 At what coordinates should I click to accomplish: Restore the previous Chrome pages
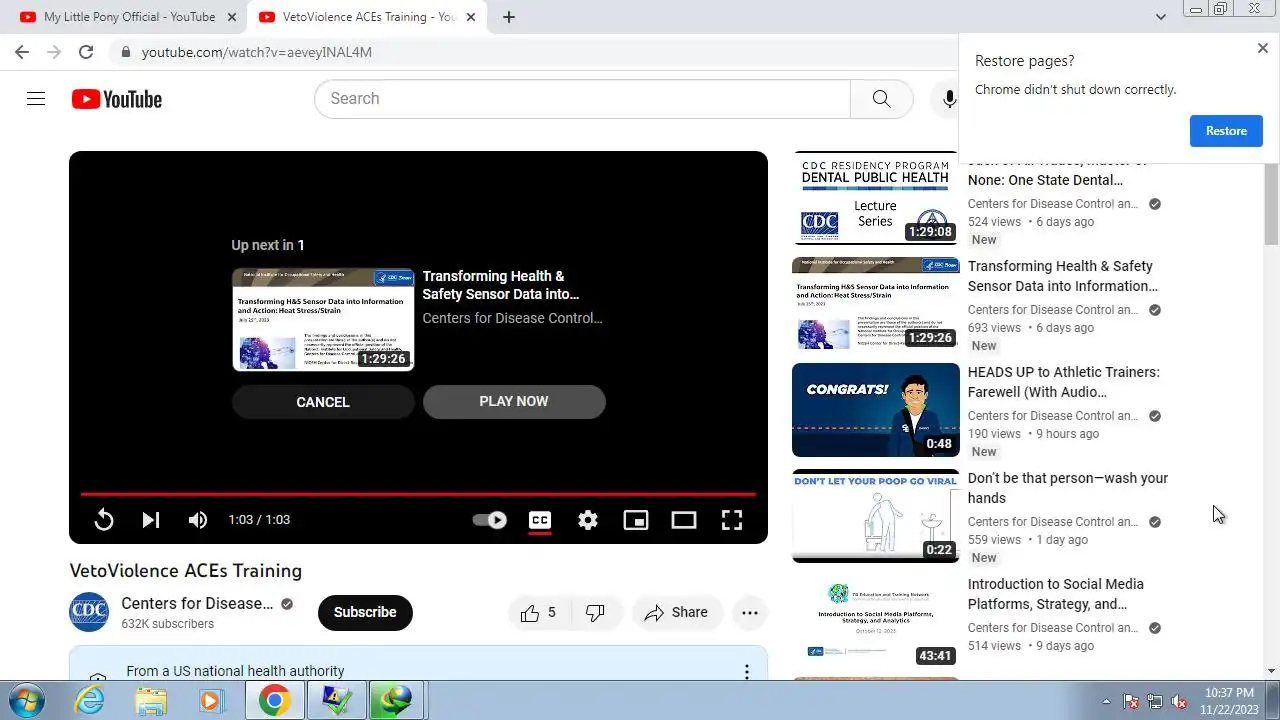[1226, 131]
